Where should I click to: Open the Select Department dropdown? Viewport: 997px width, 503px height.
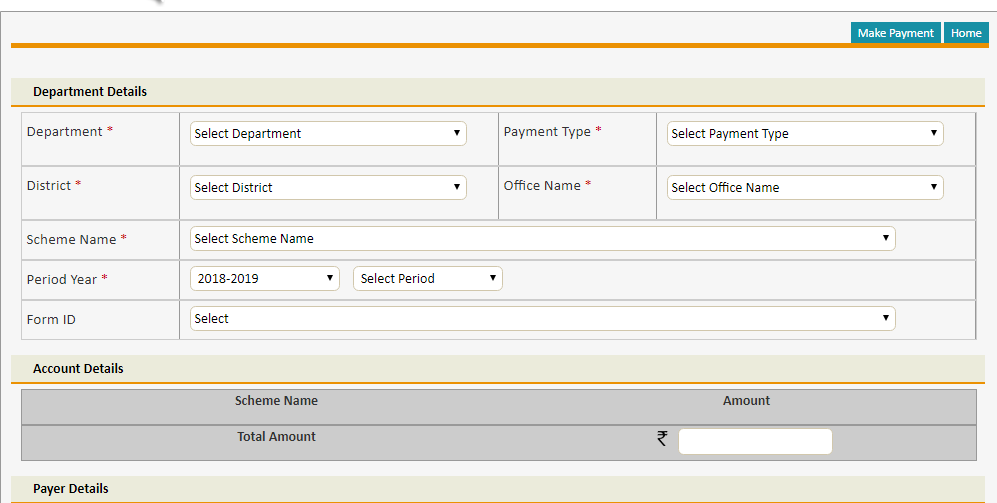(328, 133)
